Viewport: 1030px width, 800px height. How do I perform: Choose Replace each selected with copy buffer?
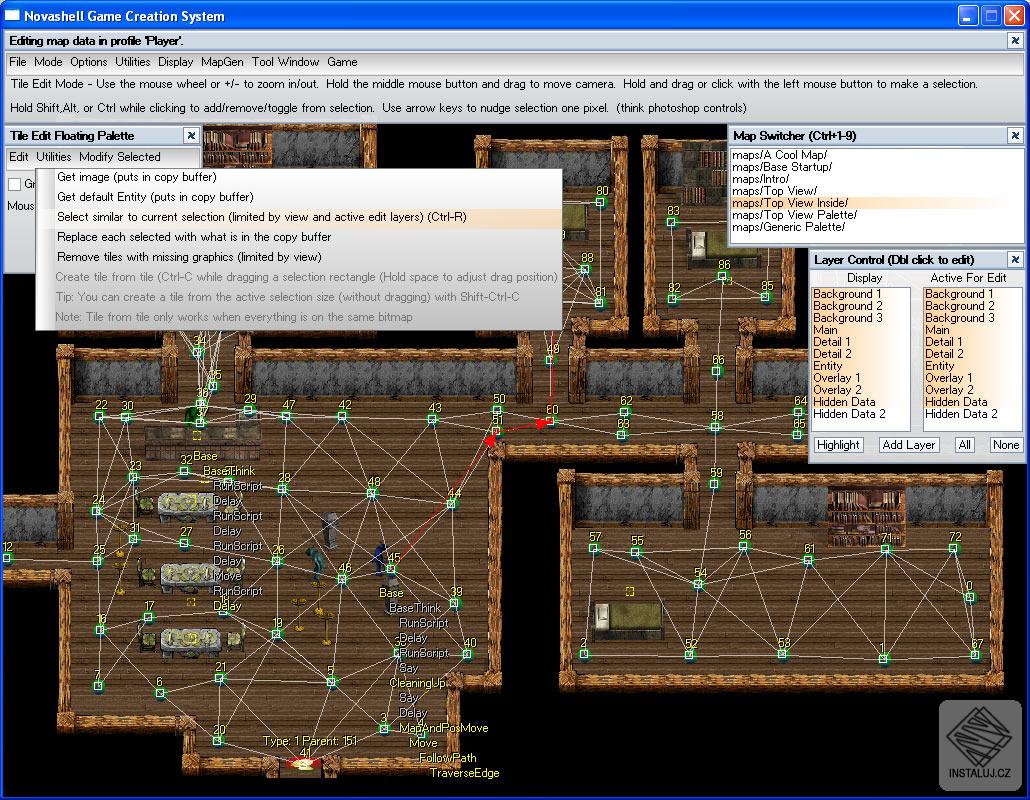click(x=300, y=236)
